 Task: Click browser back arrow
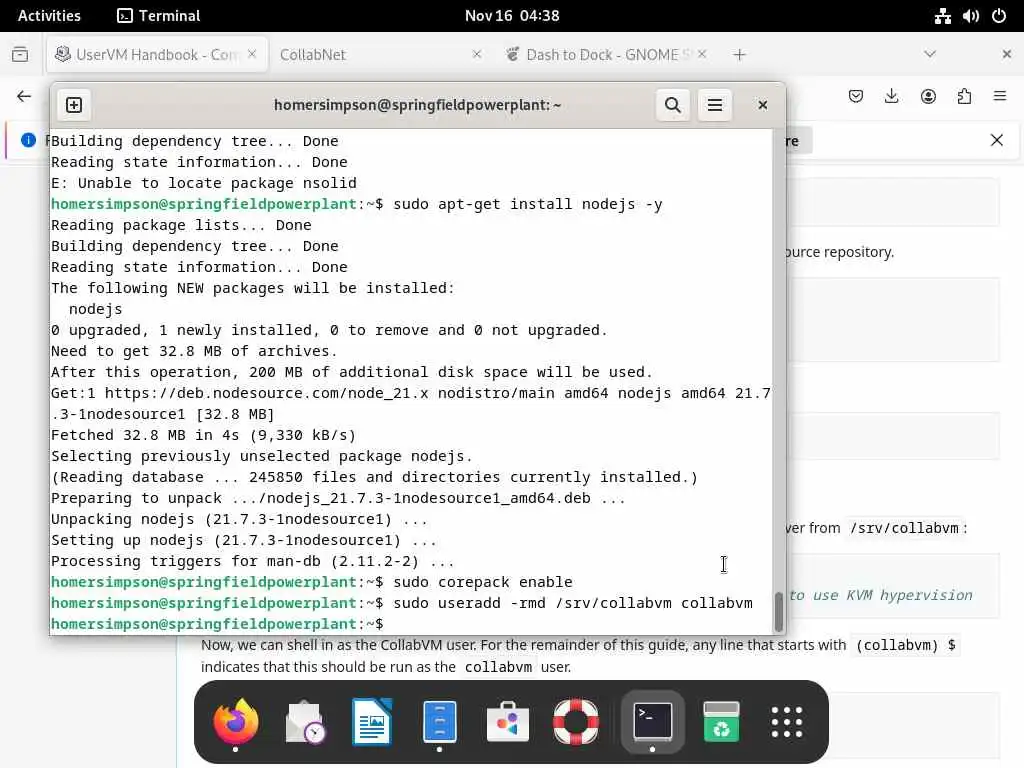(x=24, y=97)
